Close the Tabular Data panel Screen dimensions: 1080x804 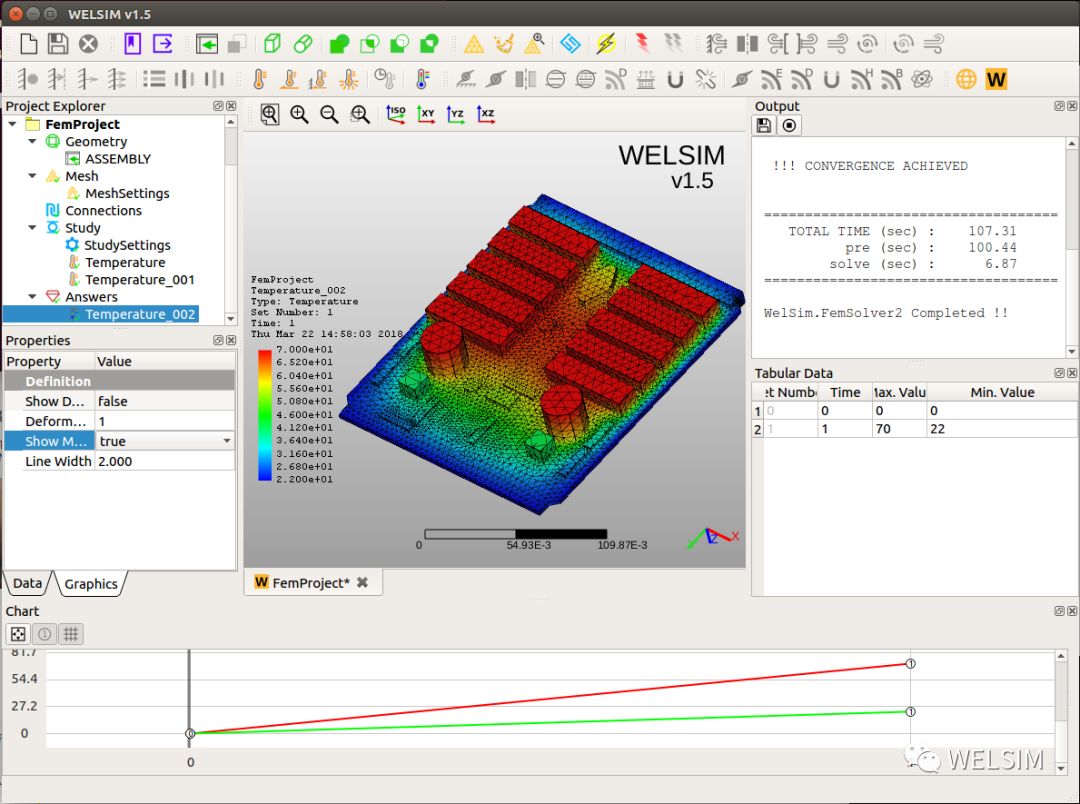(1072, 373)
